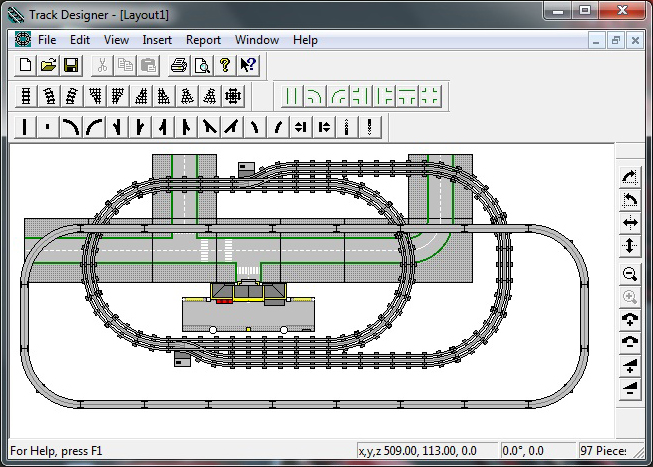Click the rotate clockwise arrow tool
This screenshot has width=653, height=467.
pyautogui.click(x=630, y=177)
